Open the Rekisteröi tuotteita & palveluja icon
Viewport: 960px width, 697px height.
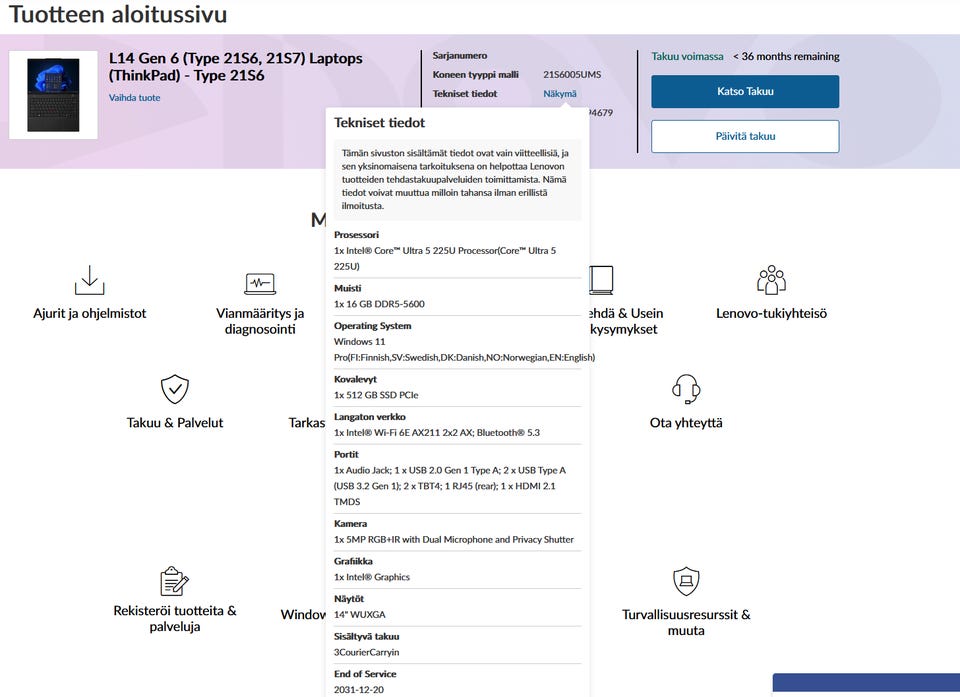tap(174, 581)
